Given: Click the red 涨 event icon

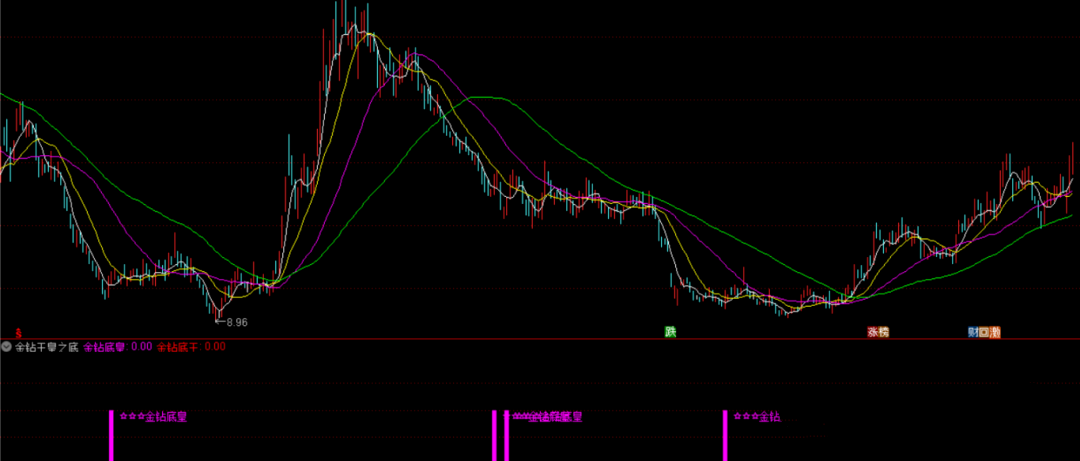Looking at the screenshot, I should (x=872, y=331).
